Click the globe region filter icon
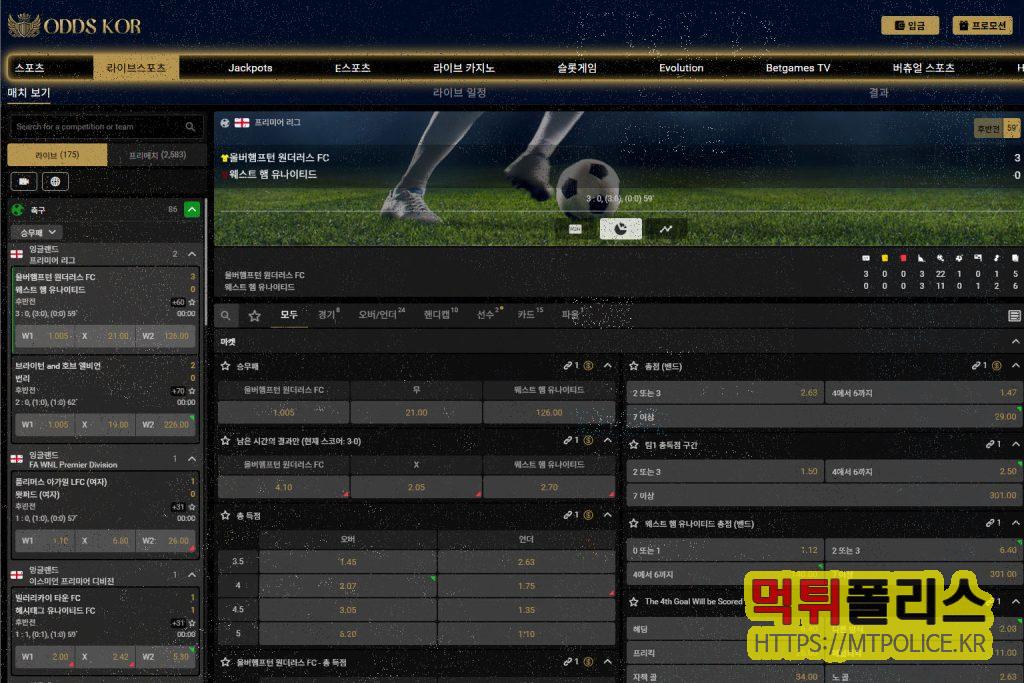 [x=55, y=182]
